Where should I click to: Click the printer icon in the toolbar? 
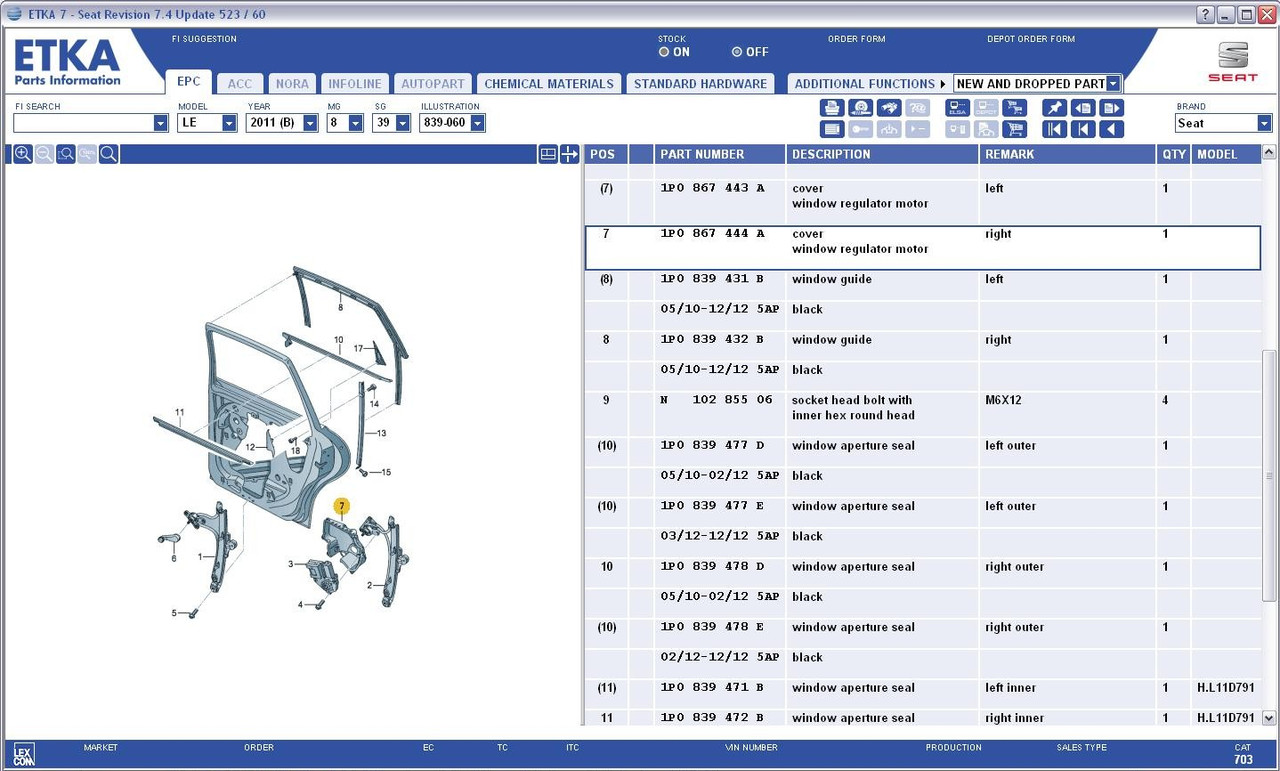tap(832, 108)
